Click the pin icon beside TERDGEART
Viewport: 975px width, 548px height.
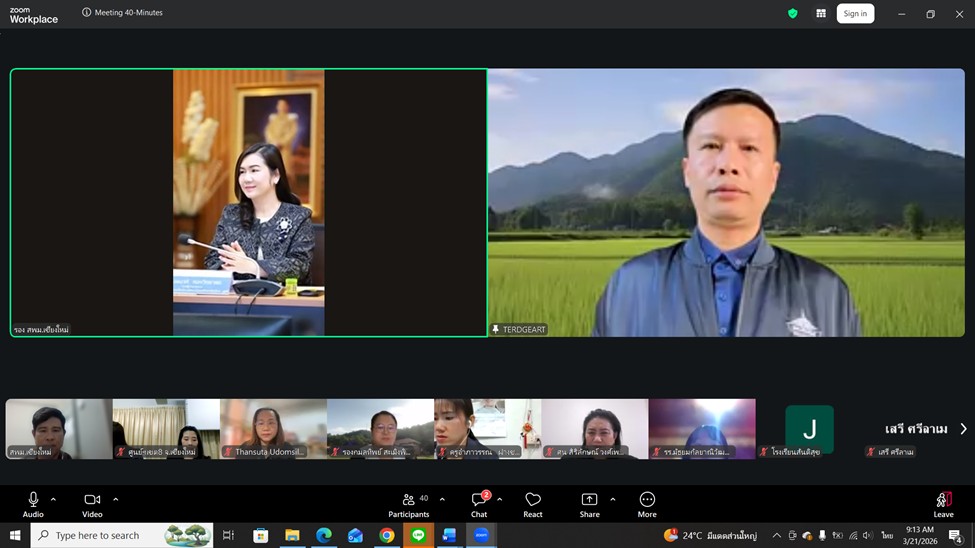(496, 330)
